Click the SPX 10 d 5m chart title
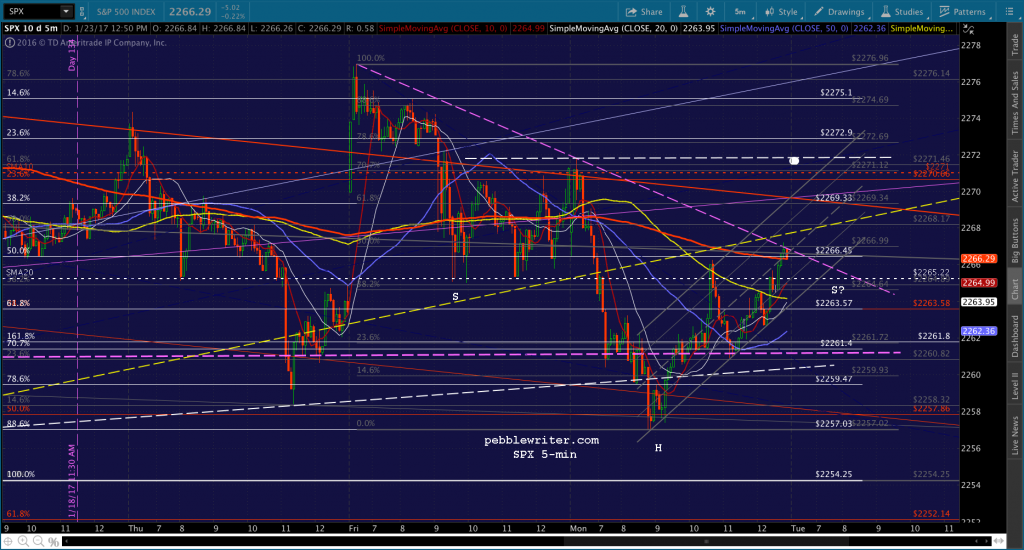1024x550 pixels. tap(31, 28)
